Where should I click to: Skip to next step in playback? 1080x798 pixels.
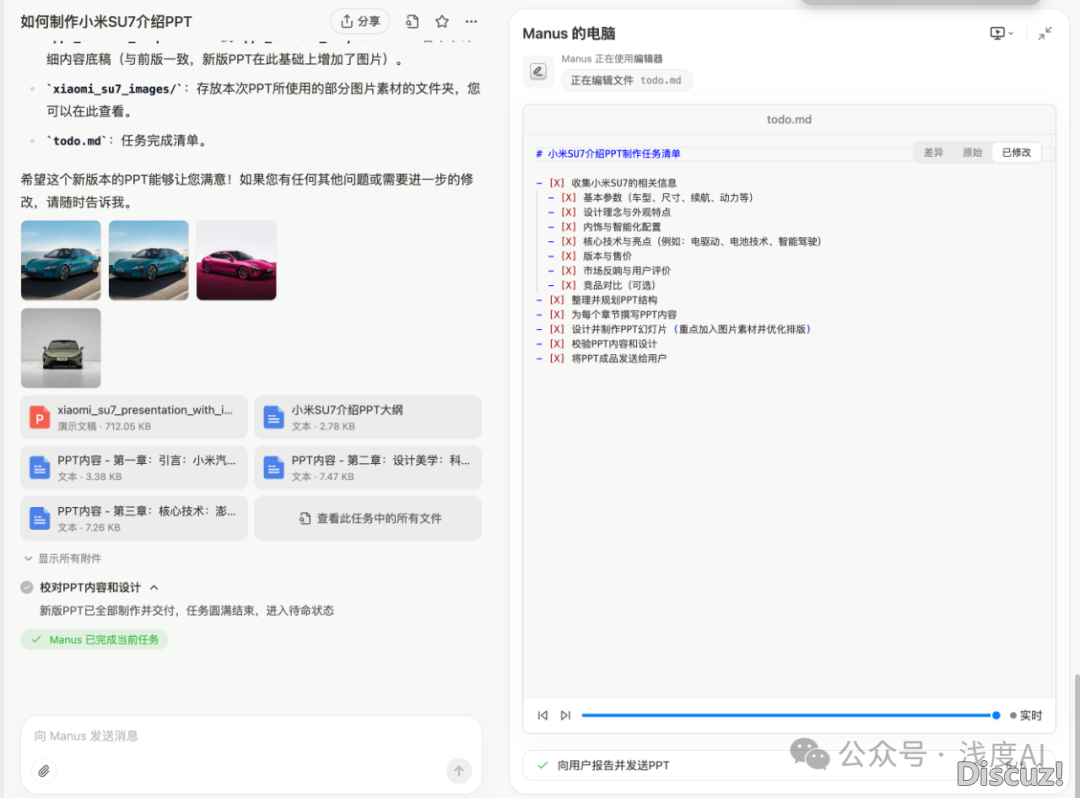coord(566,715)
